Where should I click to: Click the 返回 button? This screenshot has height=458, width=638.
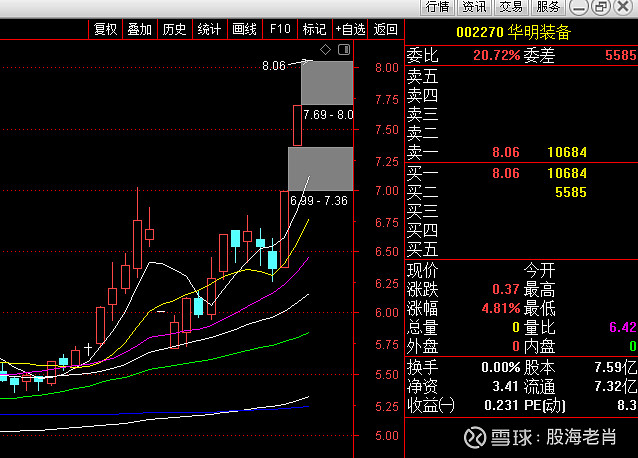pos(385,29)
